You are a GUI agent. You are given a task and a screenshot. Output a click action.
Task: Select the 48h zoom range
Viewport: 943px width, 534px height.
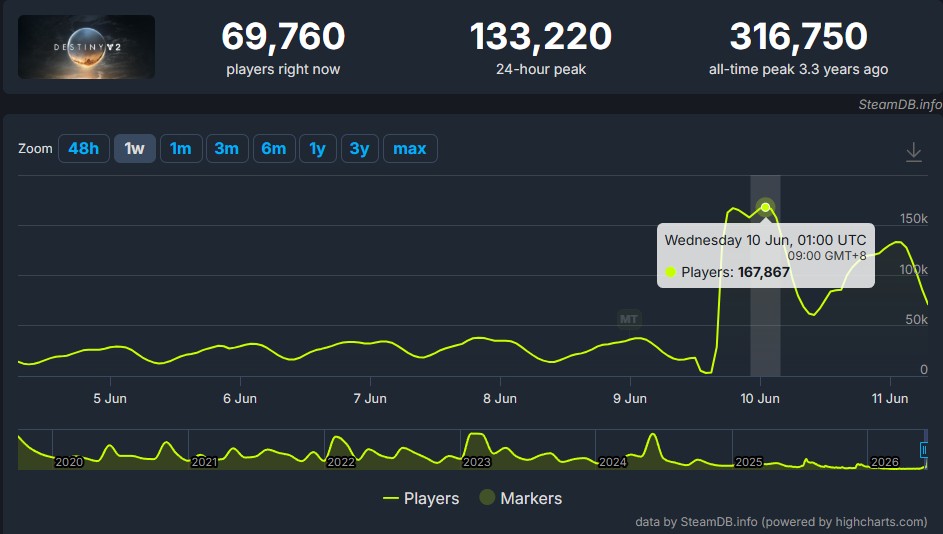pyautogui.click(x=84, y=149)
